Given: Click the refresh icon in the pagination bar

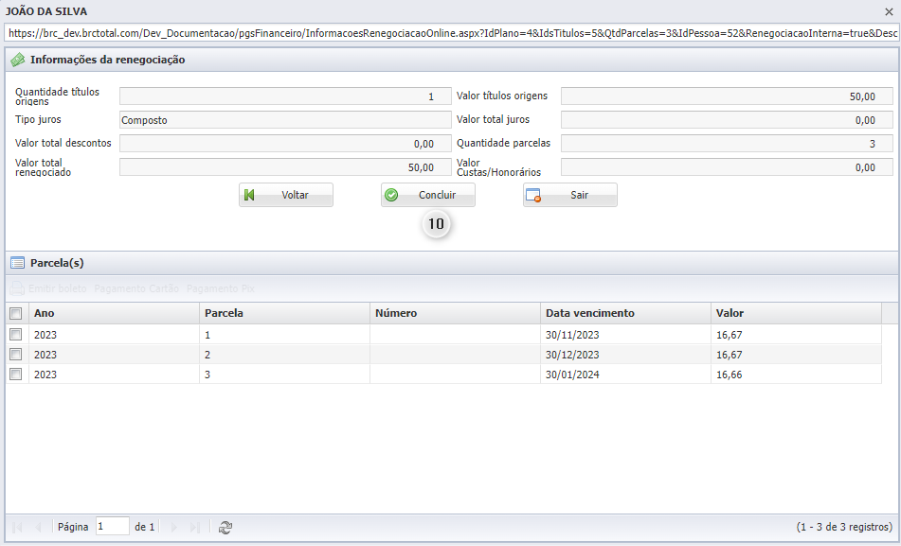Looking at the screenshot, I should [225, 527].
